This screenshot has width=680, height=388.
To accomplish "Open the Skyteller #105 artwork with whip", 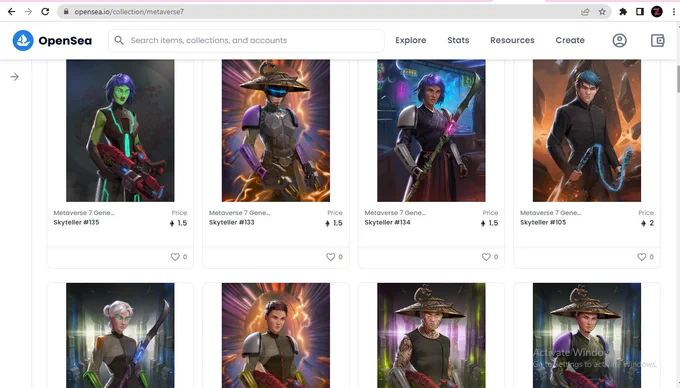I will pyautogui.click(x=587, y=130).
